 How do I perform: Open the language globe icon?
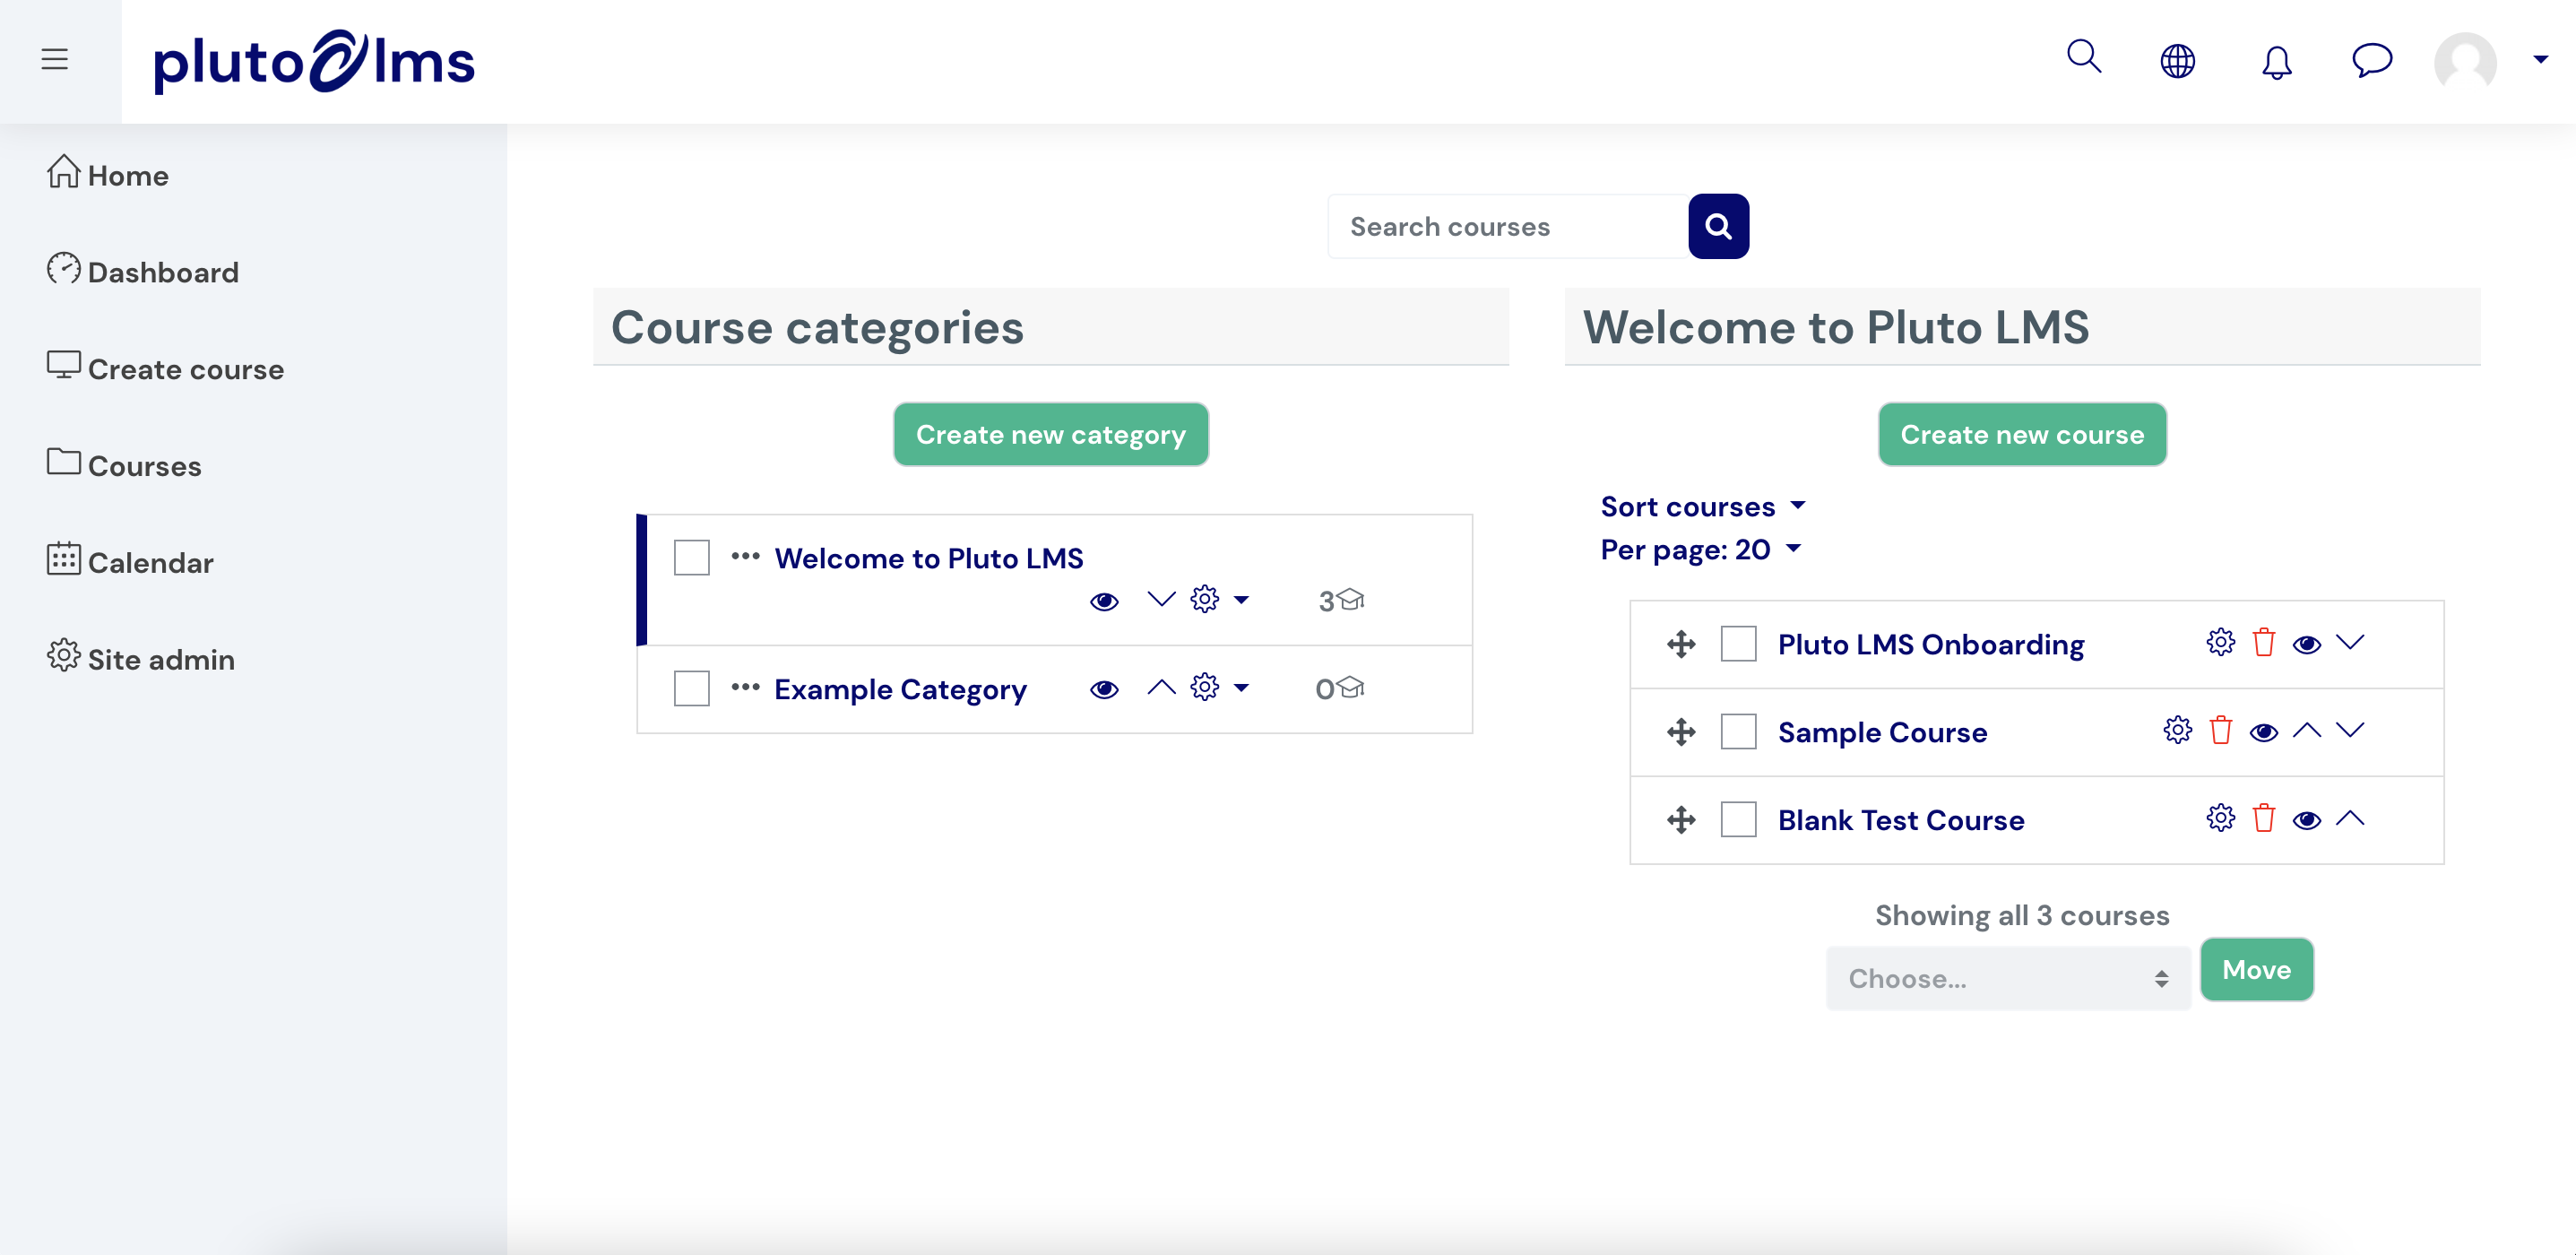(x=2178, y=61)
